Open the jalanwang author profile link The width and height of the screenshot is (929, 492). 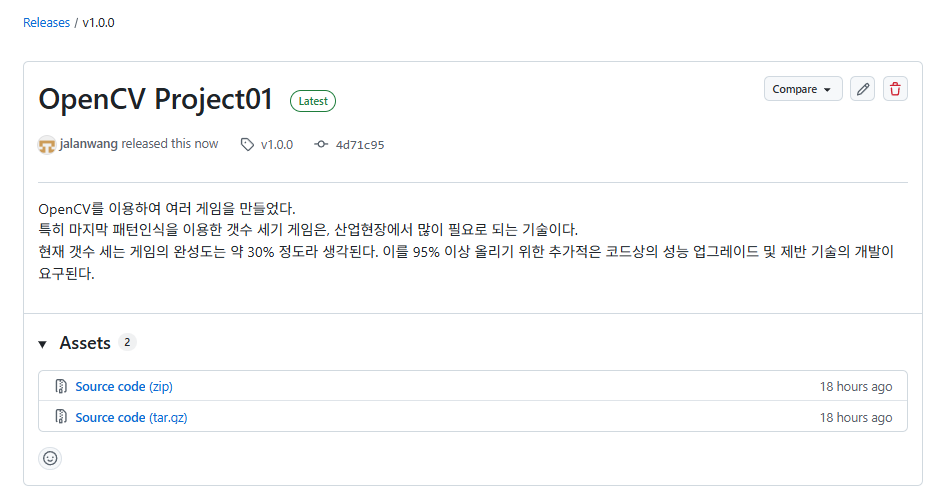[x=89, y=144]
